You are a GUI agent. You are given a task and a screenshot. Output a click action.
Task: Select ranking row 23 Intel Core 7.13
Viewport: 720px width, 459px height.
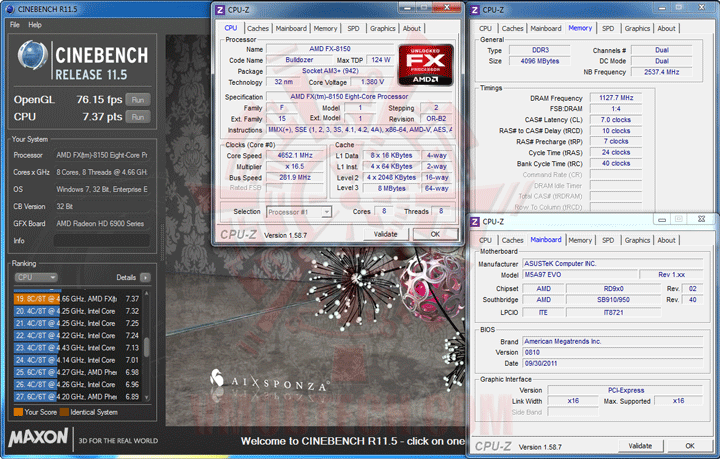click(77, 348)
